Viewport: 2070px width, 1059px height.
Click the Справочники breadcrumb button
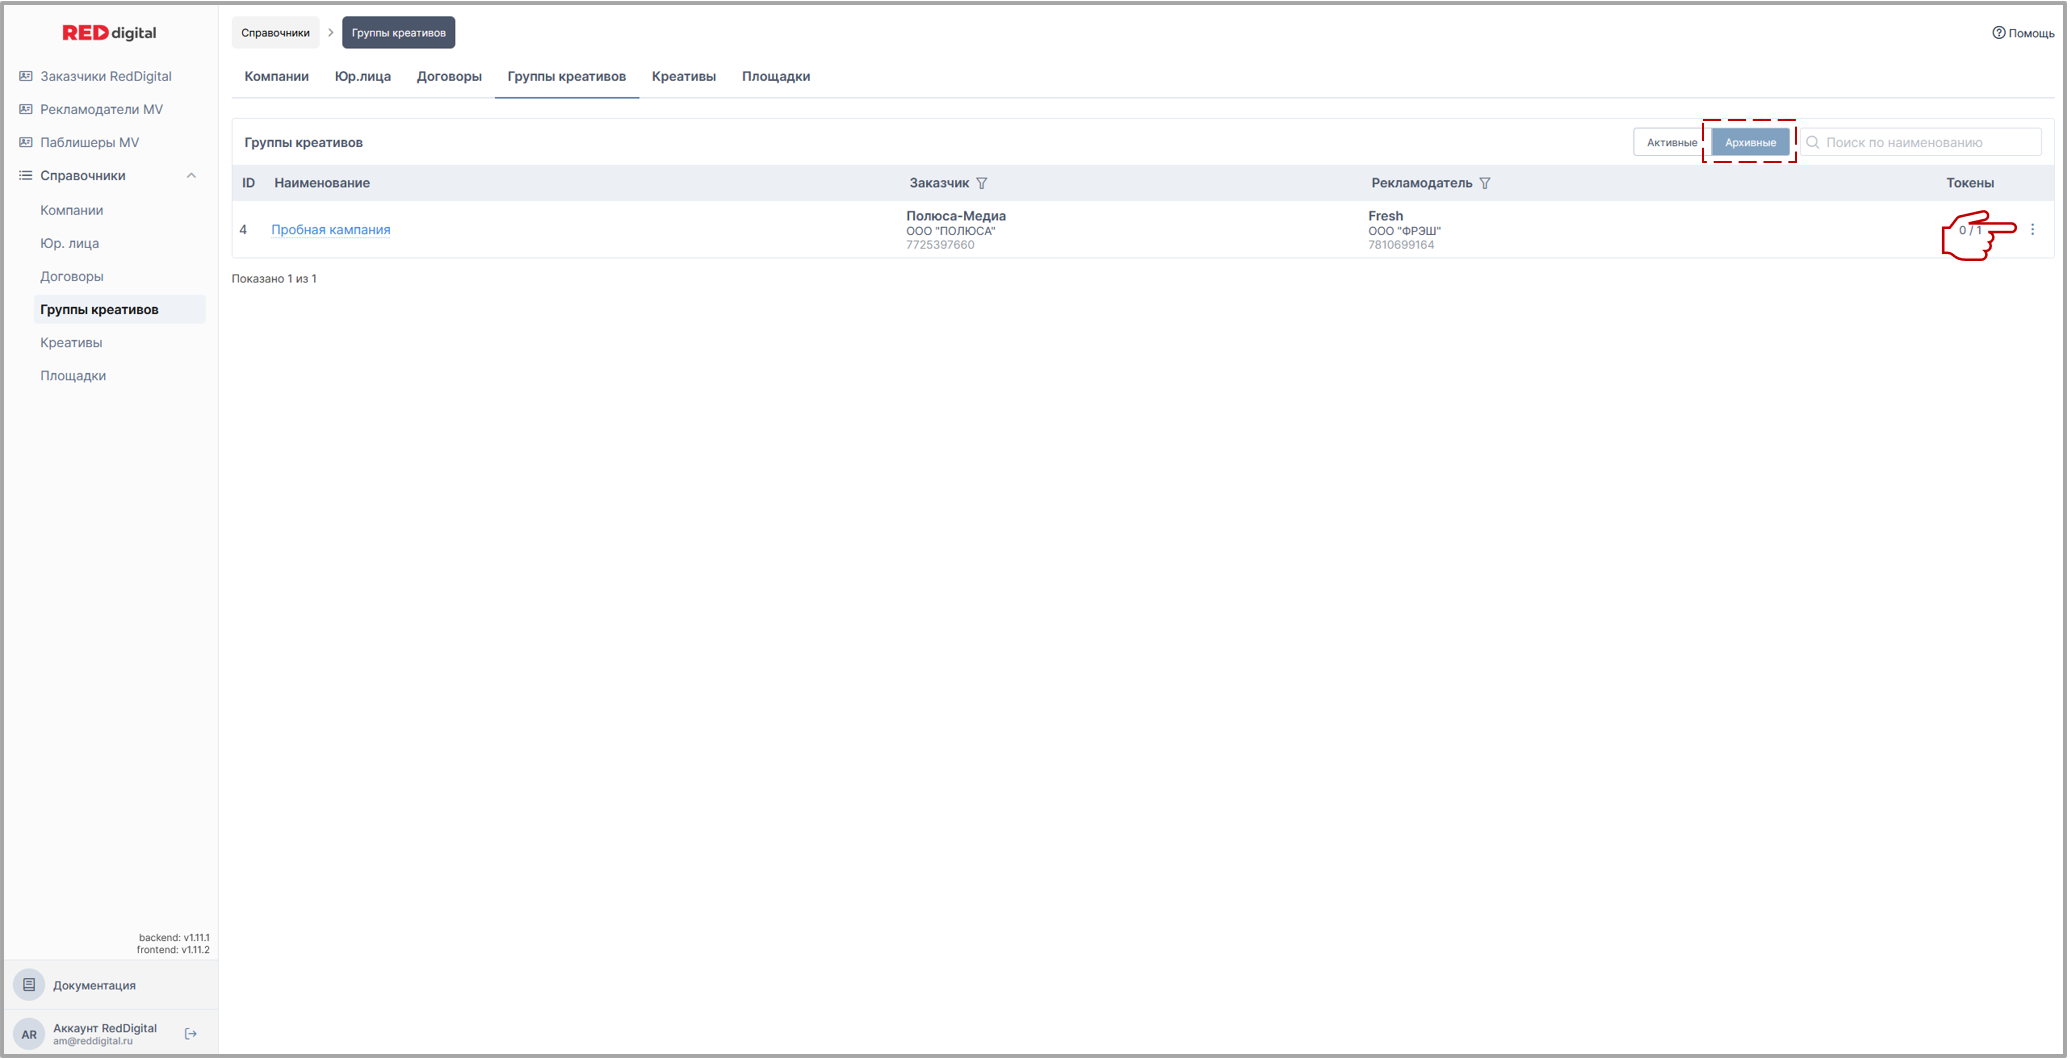pyautogui.click(x=275, y=33)
